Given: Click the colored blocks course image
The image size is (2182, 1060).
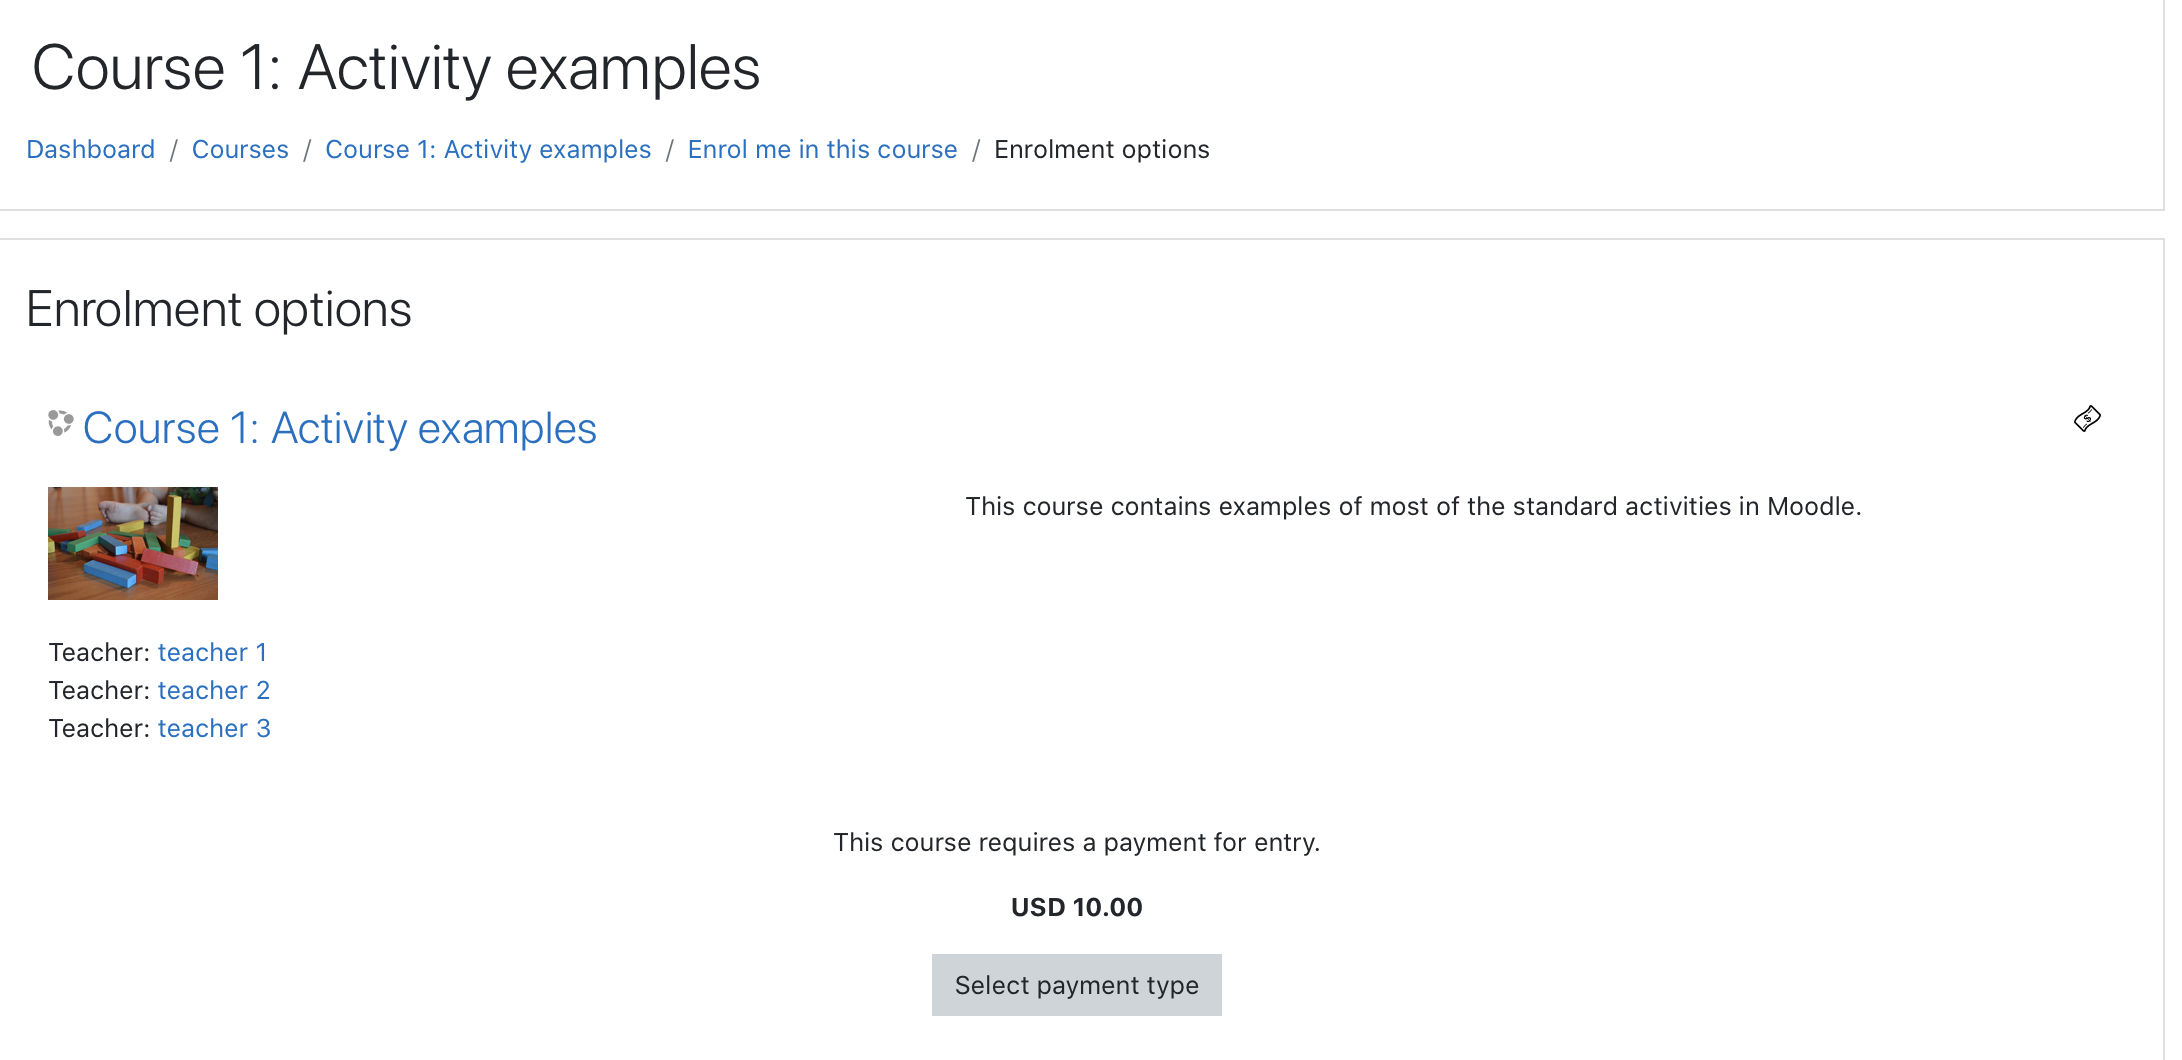Looking at the screenshot, I should [133, 543].
